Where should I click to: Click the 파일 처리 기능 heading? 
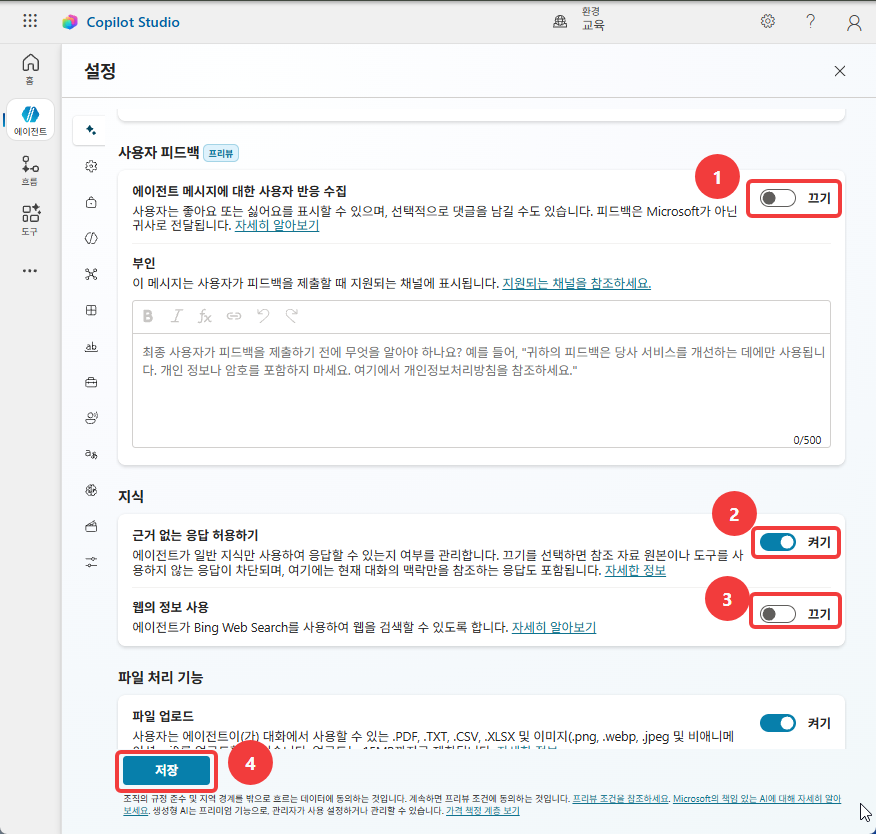[x=160, y=678]
